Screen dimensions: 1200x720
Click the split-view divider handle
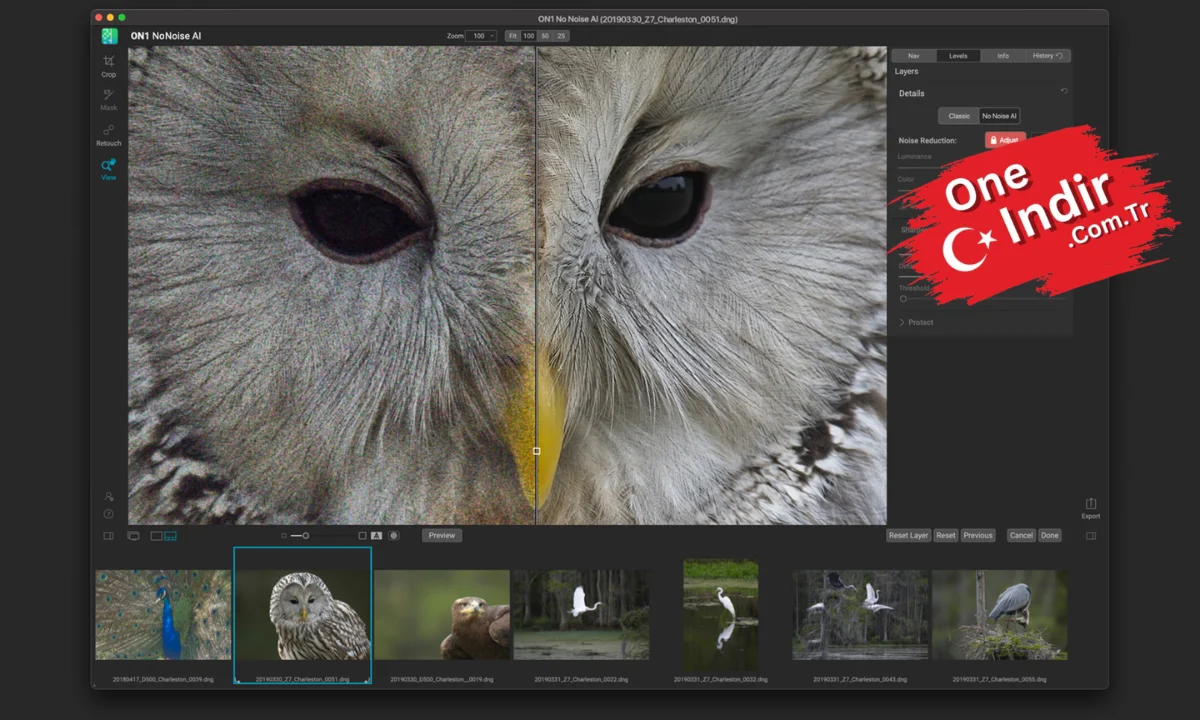click(537, 451)
